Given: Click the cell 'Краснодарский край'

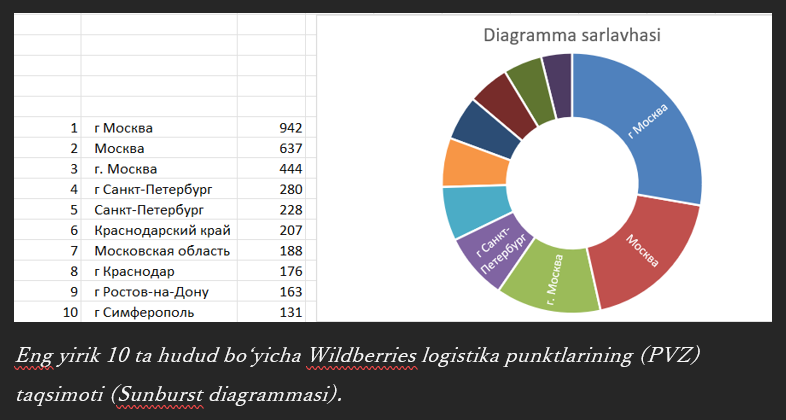Looking at the screenshot, I should click(159, 231).
